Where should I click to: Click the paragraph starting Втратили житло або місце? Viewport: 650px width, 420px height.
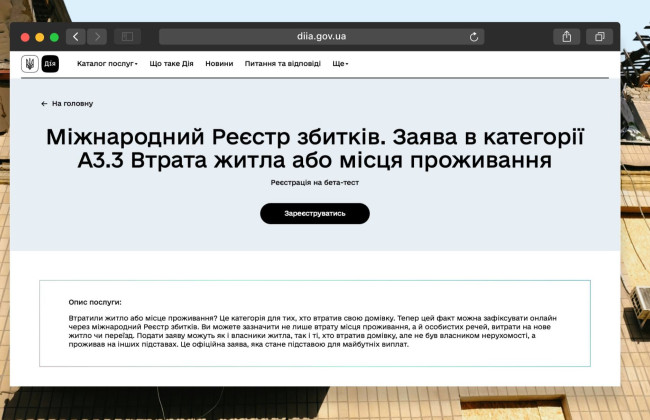click(x=313, y=331)
